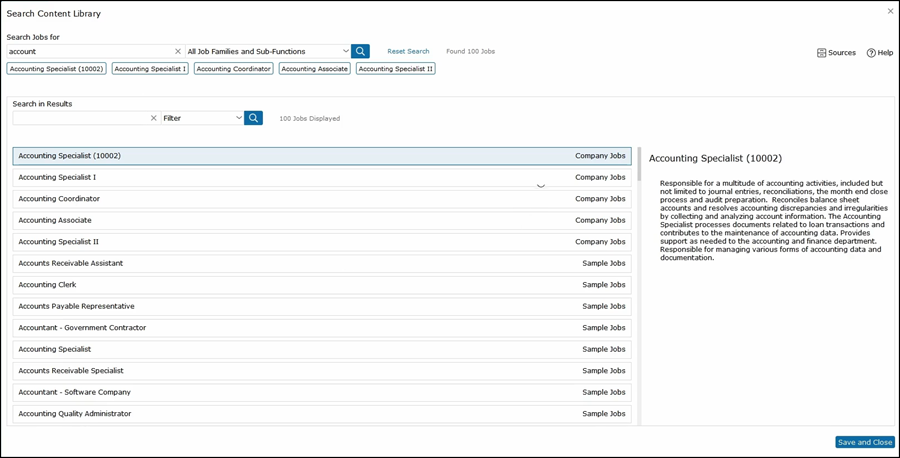Screen dimensions: 900x458
Task: Select the Accounting Specialist II tag
Action: pos(395,69)
